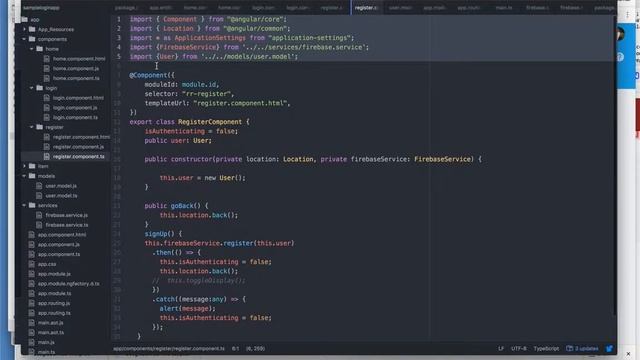
Task: Click the services folder icon
Action: coord(32,205)
